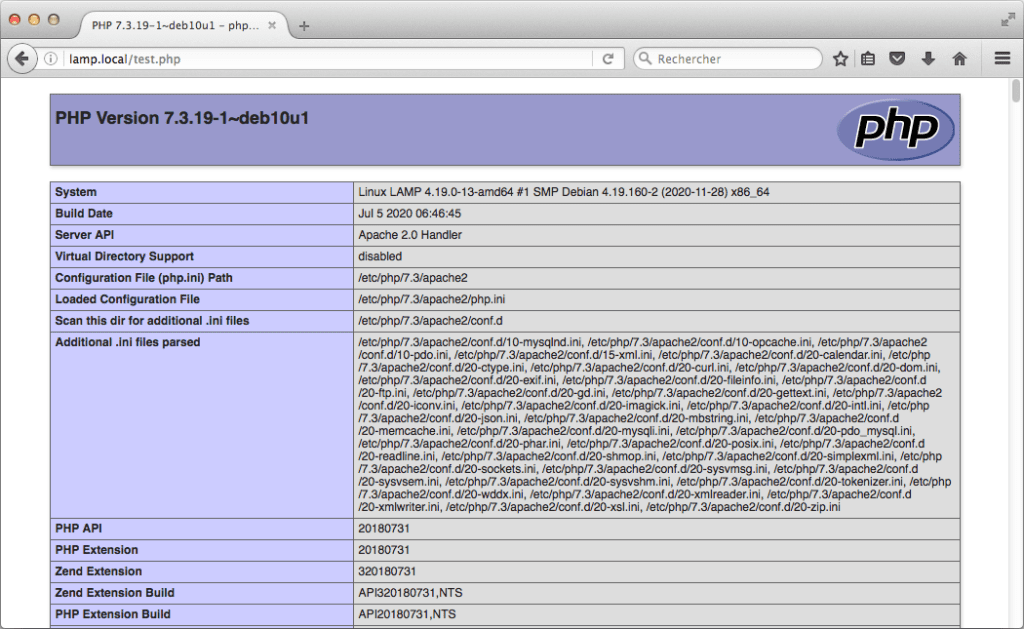Reload the test.php page

tap(608, 58)
